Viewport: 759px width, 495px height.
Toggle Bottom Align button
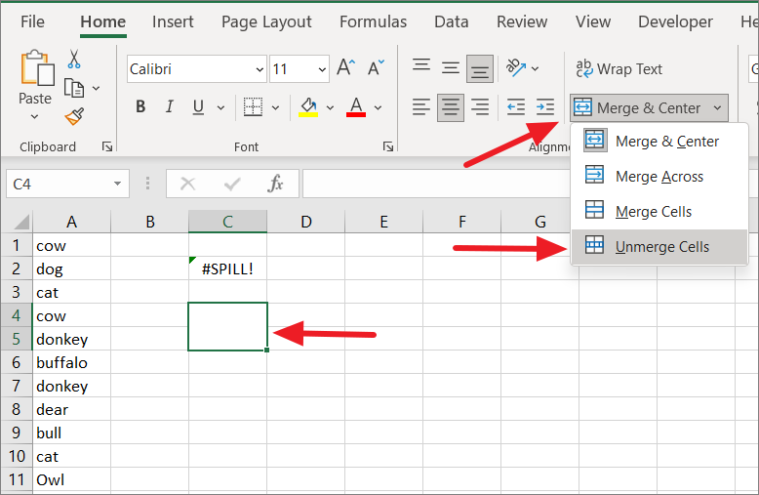(480, 69)
